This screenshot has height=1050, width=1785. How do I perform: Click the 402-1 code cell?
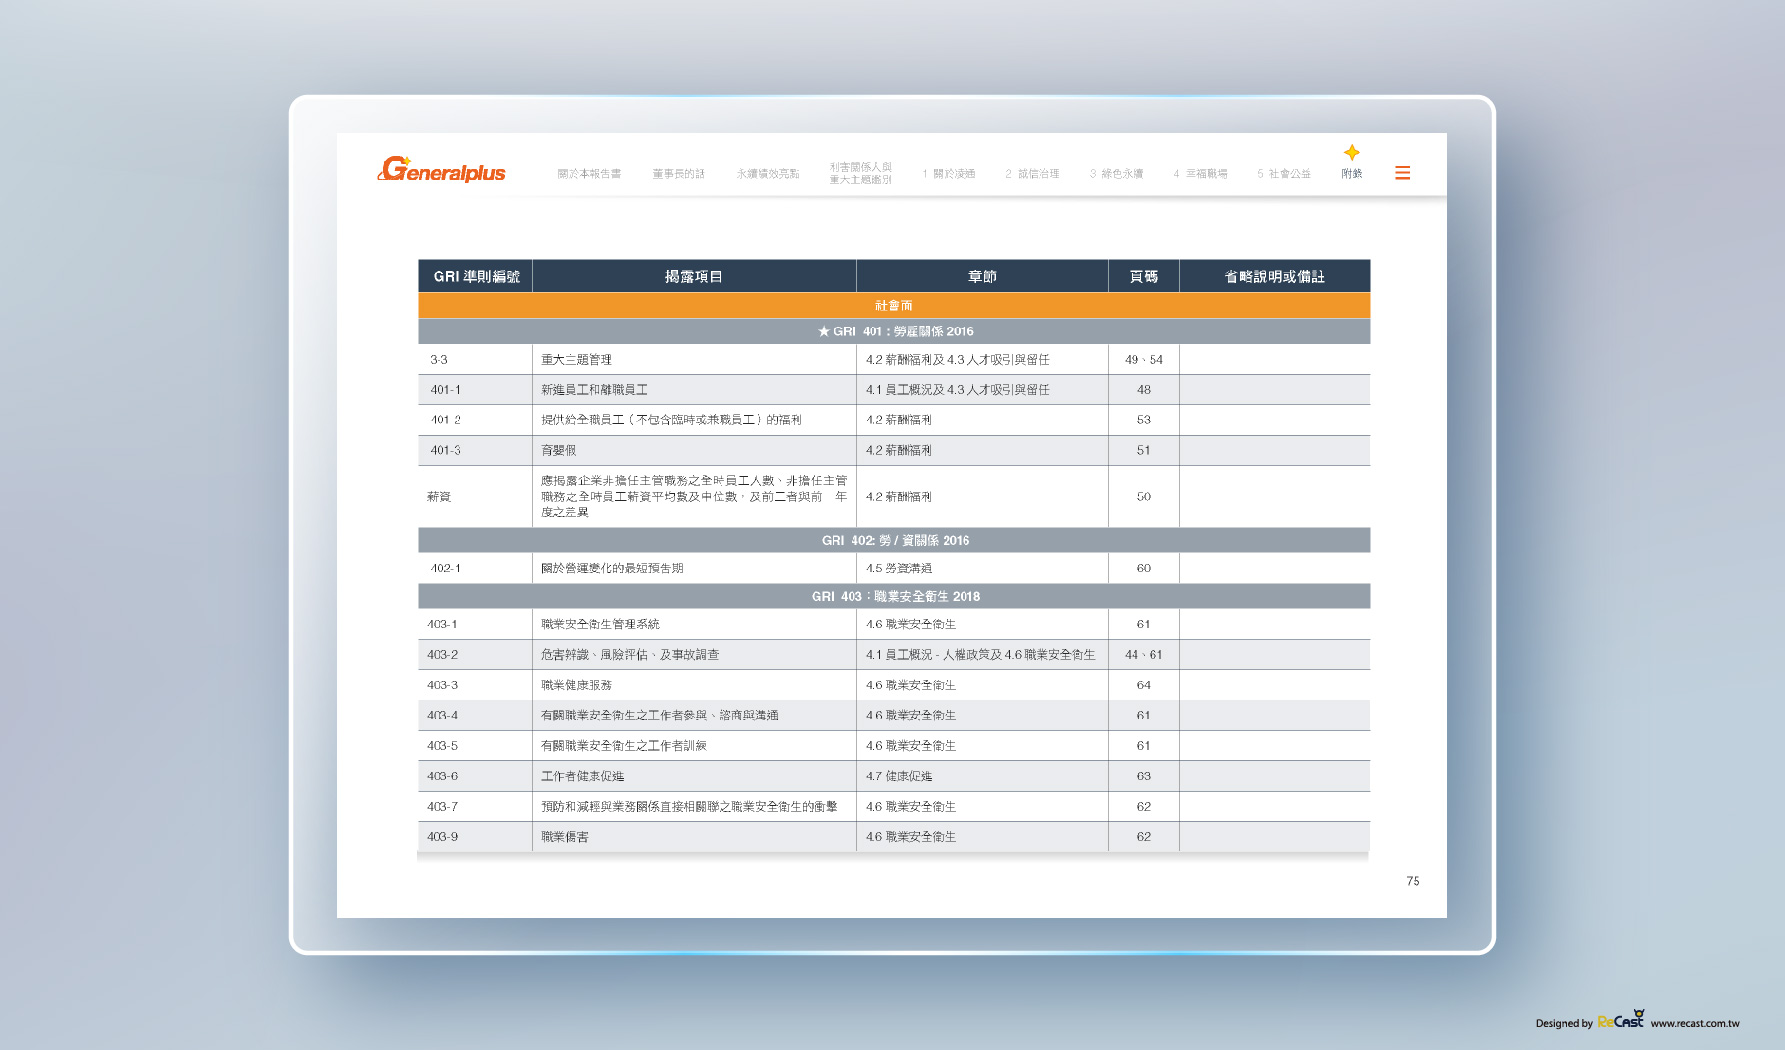pos(476,568)
